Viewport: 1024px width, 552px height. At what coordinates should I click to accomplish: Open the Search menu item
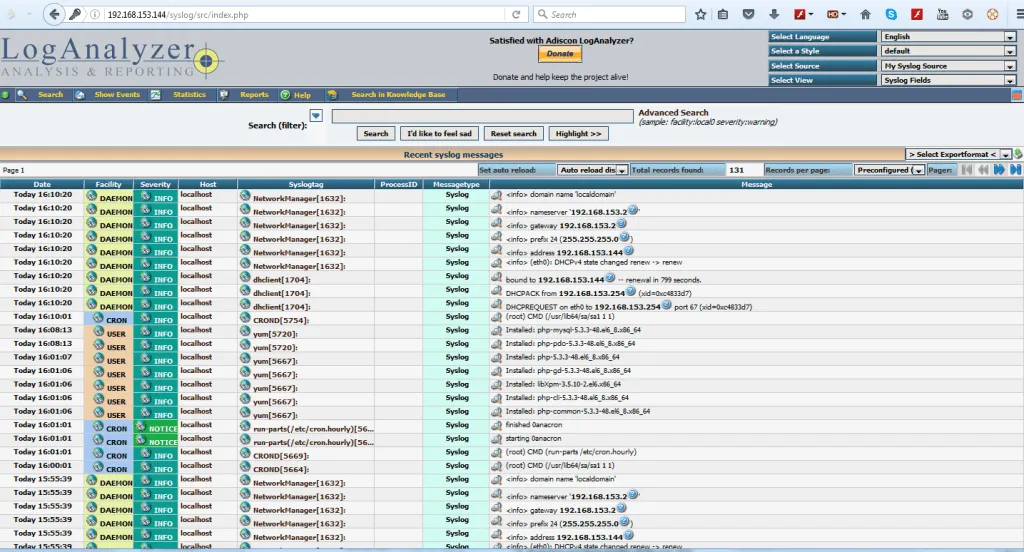[x=50, y=95]
